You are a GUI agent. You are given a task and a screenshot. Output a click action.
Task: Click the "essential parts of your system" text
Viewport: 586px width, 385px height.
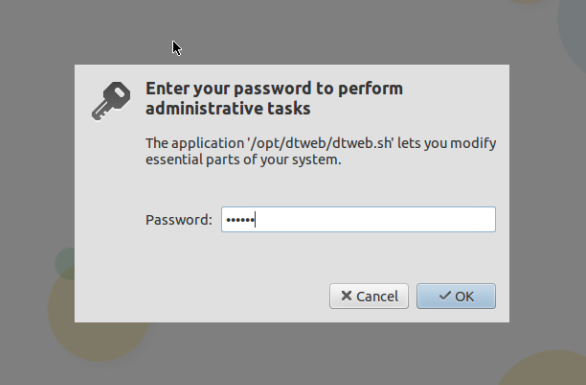243,160
